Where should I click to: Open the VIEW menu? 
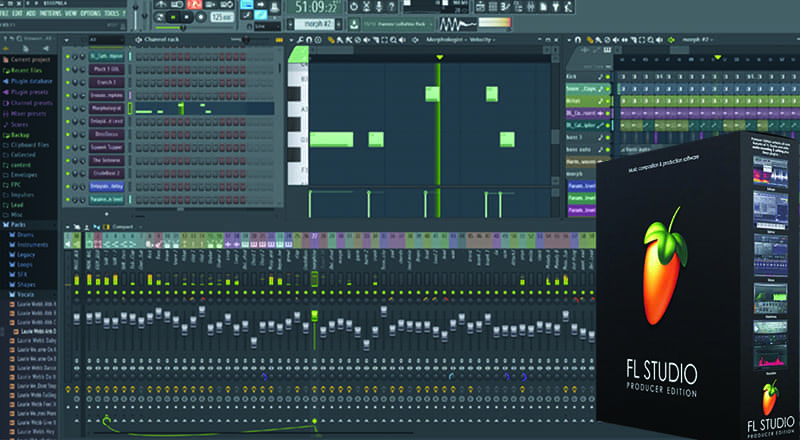[x=71, y=13]
